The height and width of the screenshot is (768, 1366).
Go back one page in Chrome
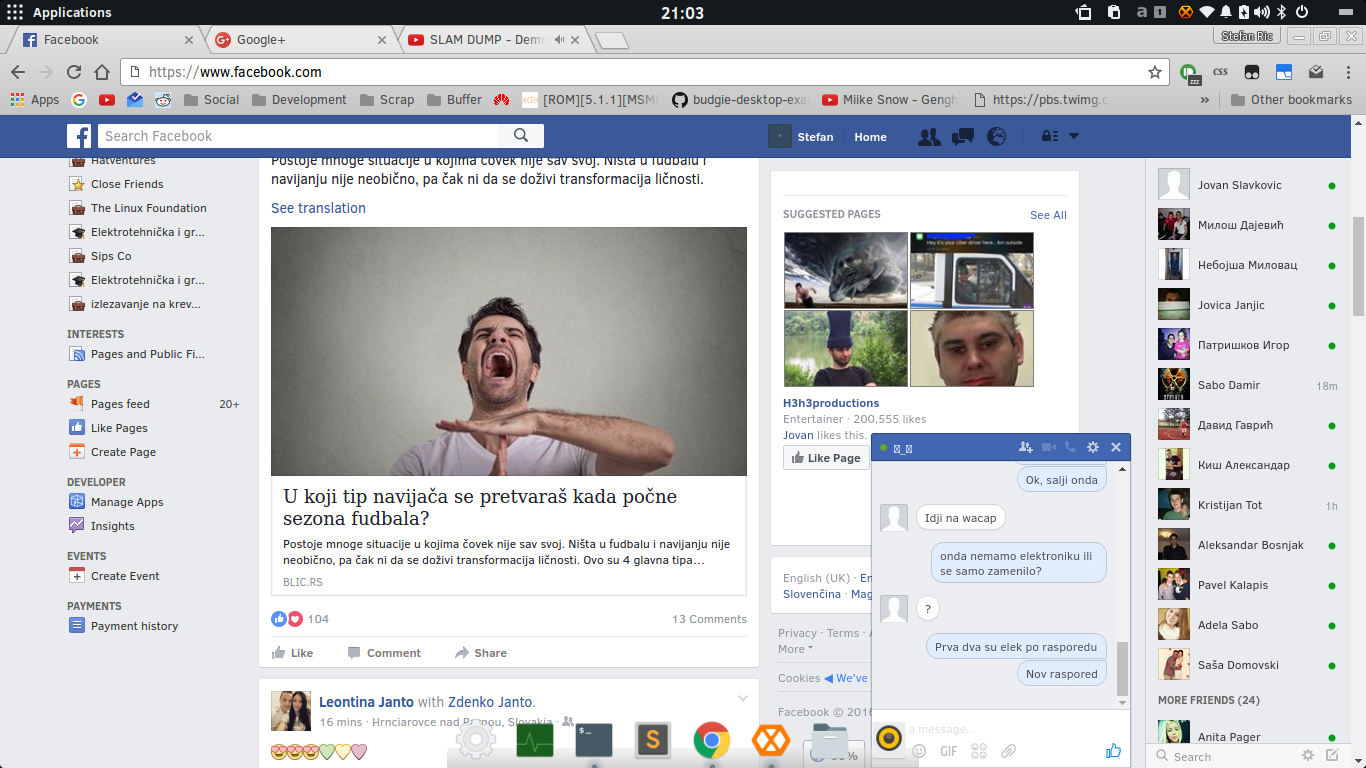click(17, 72)
